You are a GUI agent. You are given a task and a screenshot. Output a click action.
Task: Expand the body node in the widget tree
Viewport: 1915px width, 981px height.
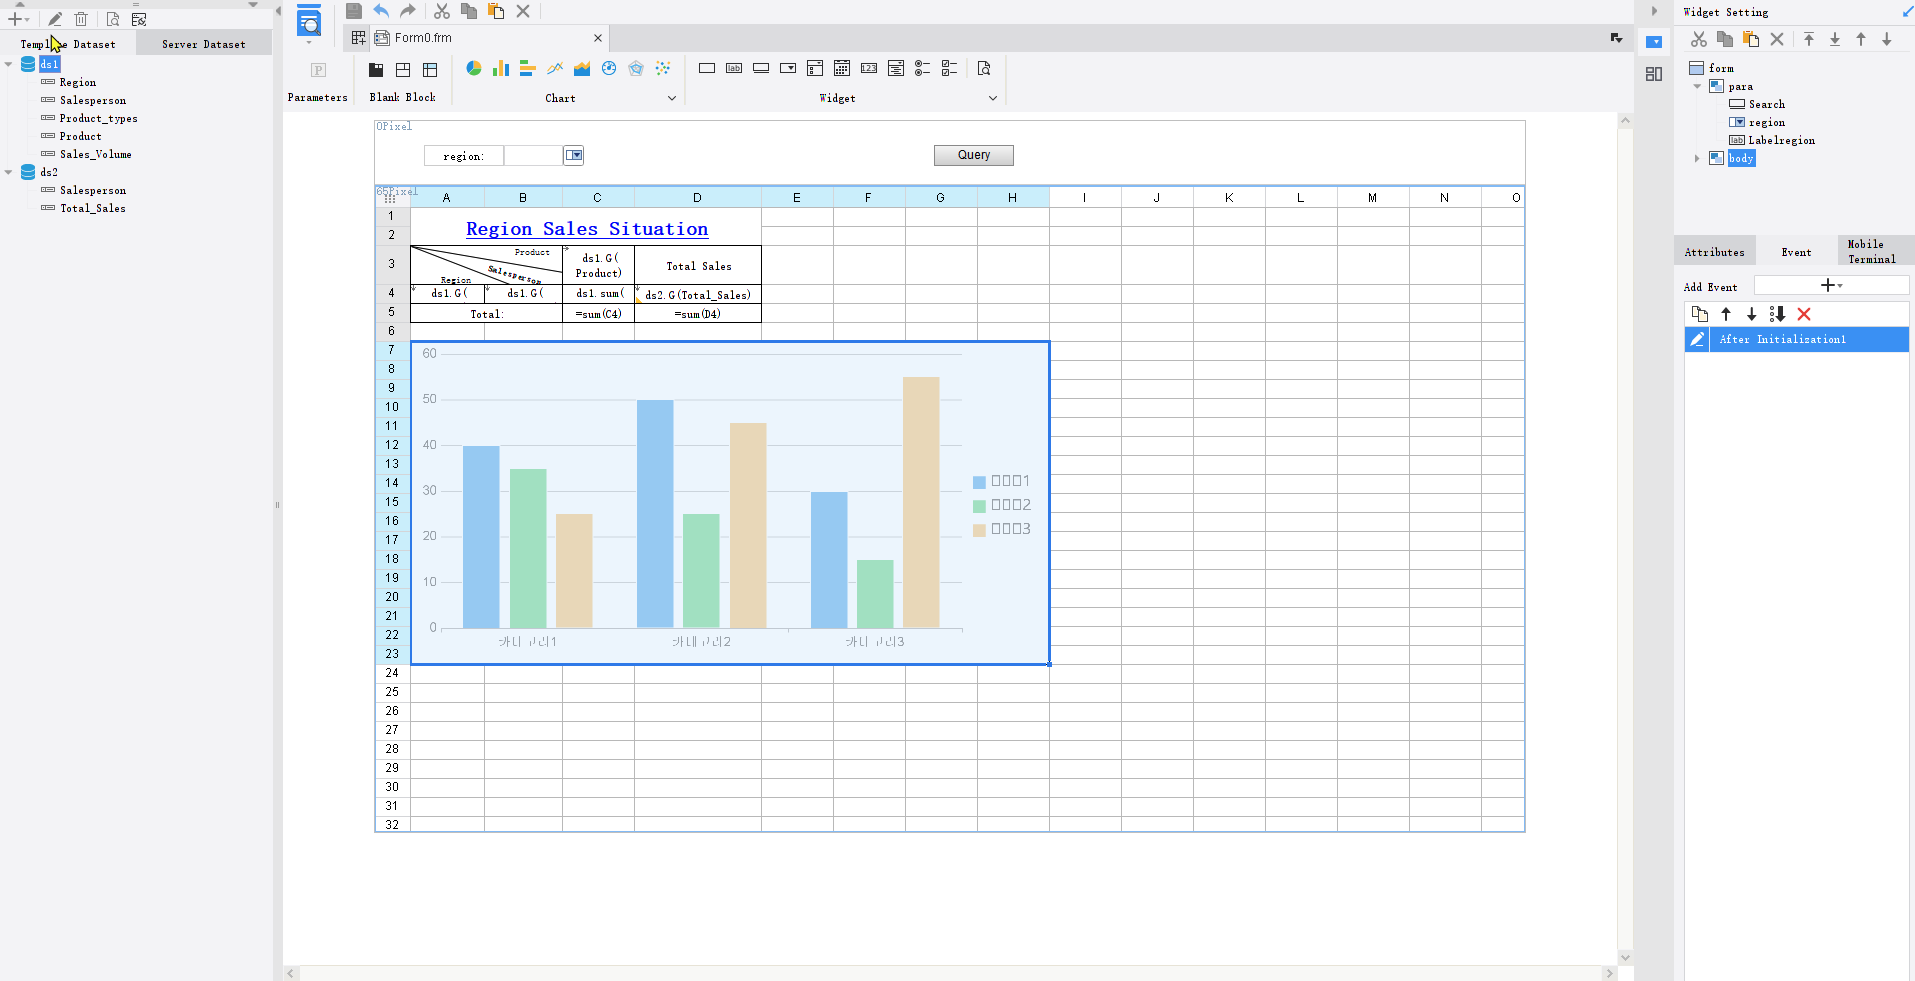(x=1697, y=158)
